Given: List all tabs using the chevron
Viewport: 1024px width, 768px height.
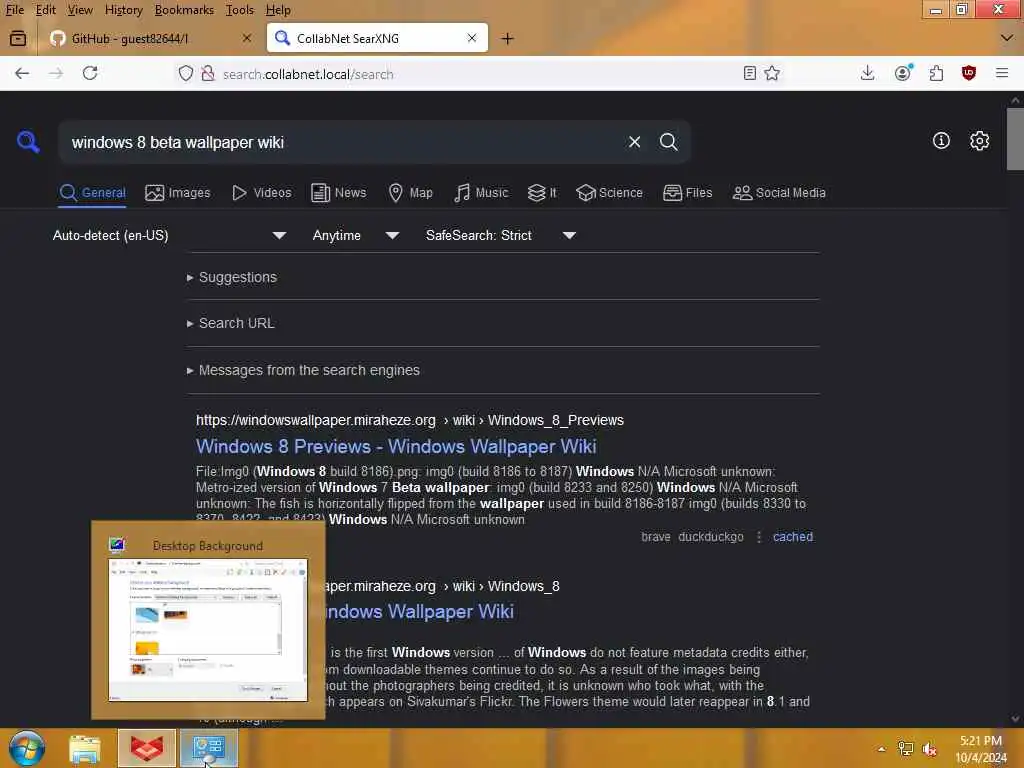Looking at the screenshot, I should tap(1006, 39).
